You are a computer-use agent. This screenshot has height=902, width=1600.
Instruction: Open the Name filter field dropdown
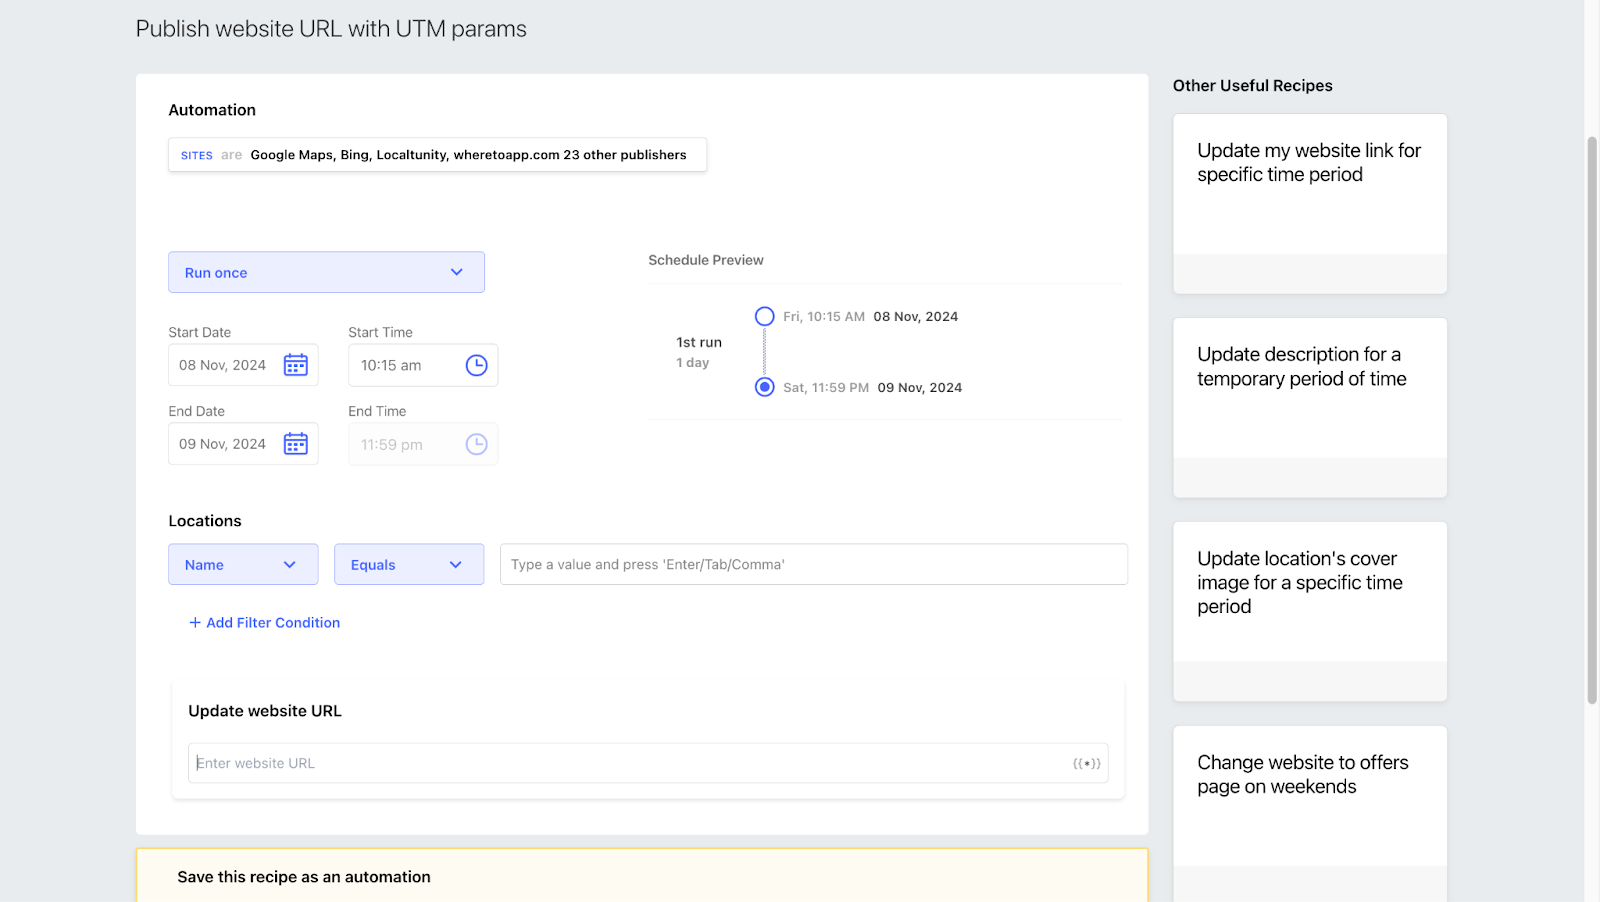click(243, 564)
